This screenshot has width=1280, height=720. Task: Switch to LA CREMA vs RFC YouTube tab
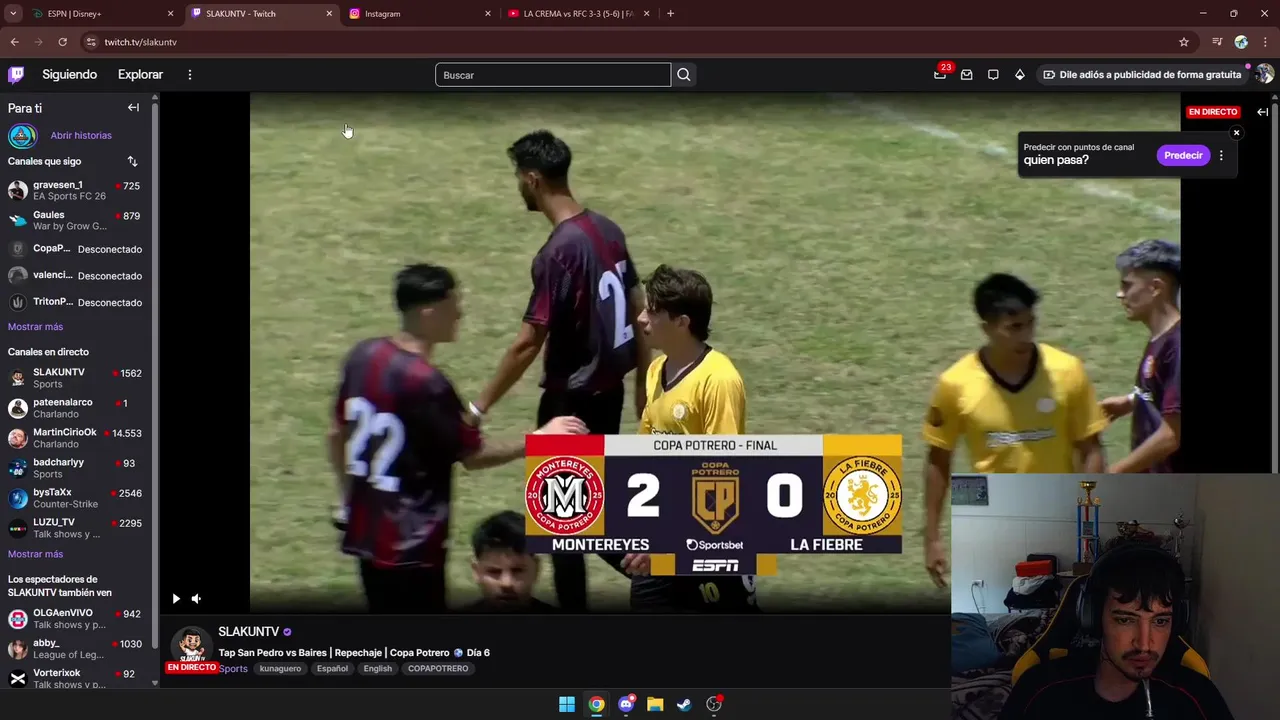click(x=578, y=14)
